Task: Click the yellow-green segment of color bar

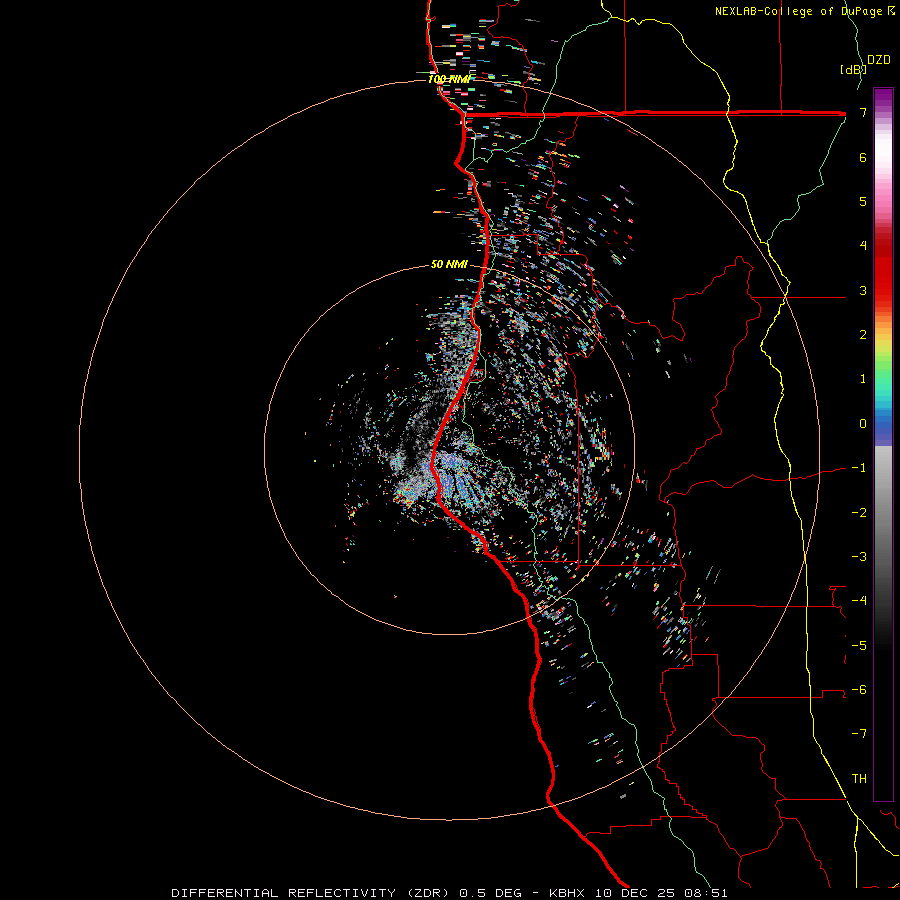Action: tap(883, 353)
